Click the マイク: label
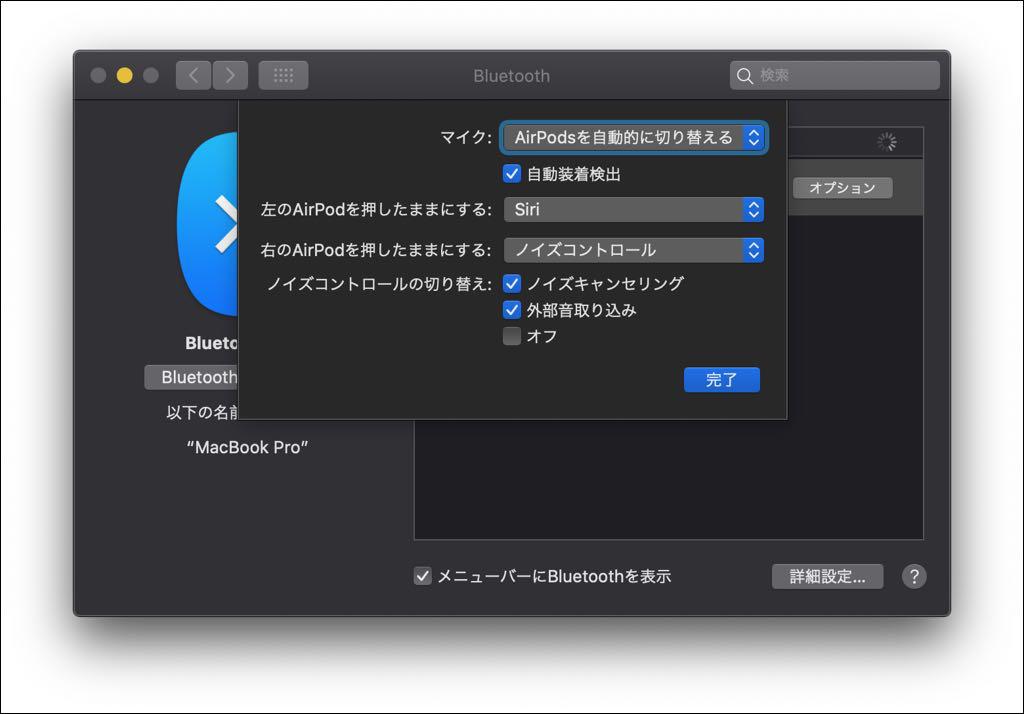The image size is (1024, 714). [x=466, y=137]
